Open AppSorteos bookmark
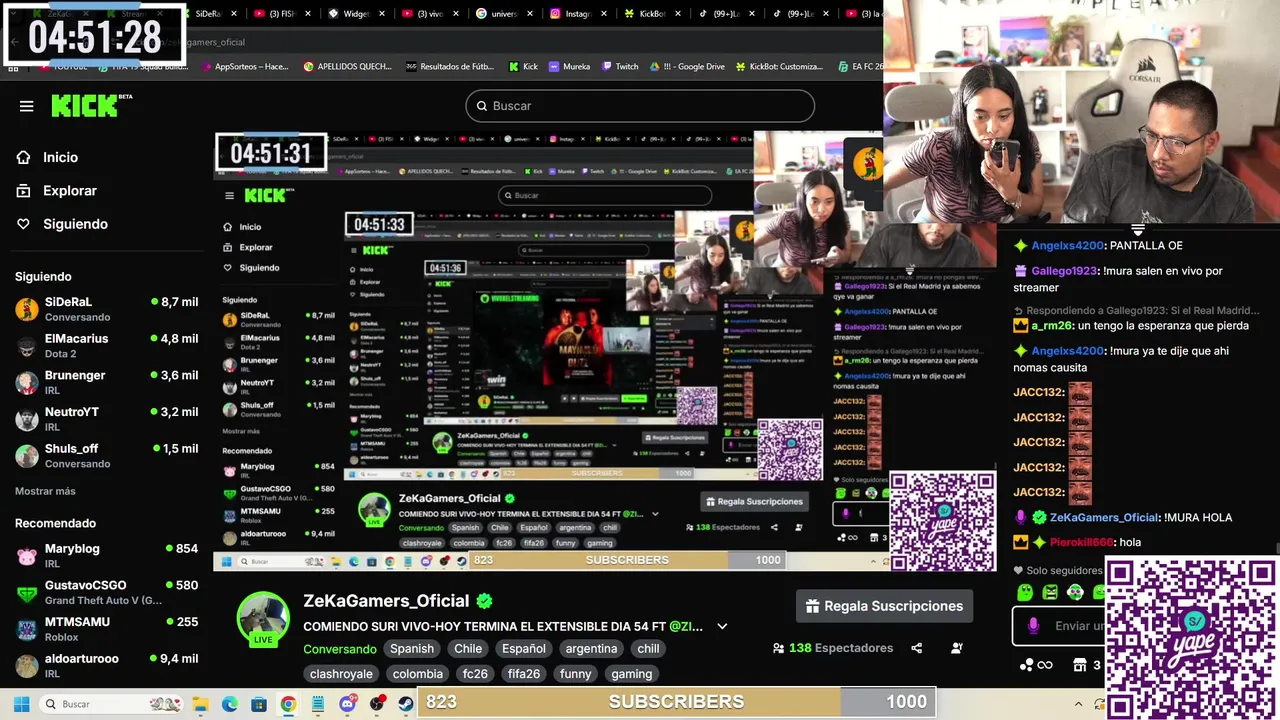The image size is (1280, 720). [x=244, y=67]
